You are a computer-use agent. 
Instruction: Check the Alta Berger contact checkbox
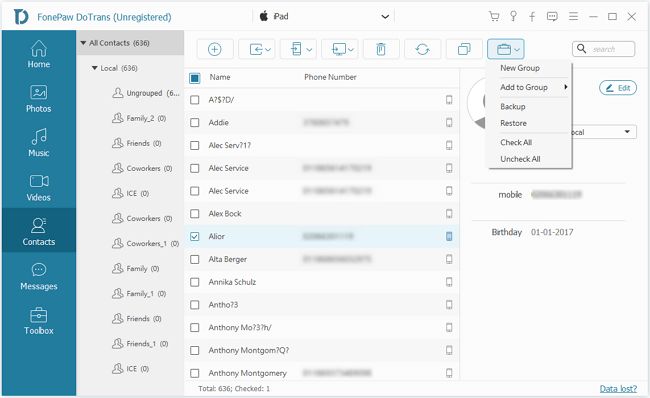[194, 260]
